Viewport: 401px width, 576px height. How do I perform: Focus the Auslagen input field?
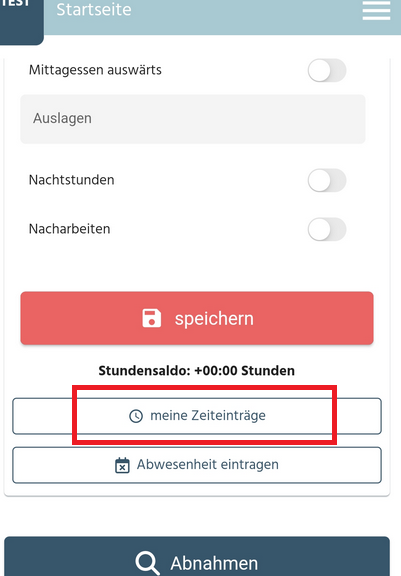click(193, 119)
